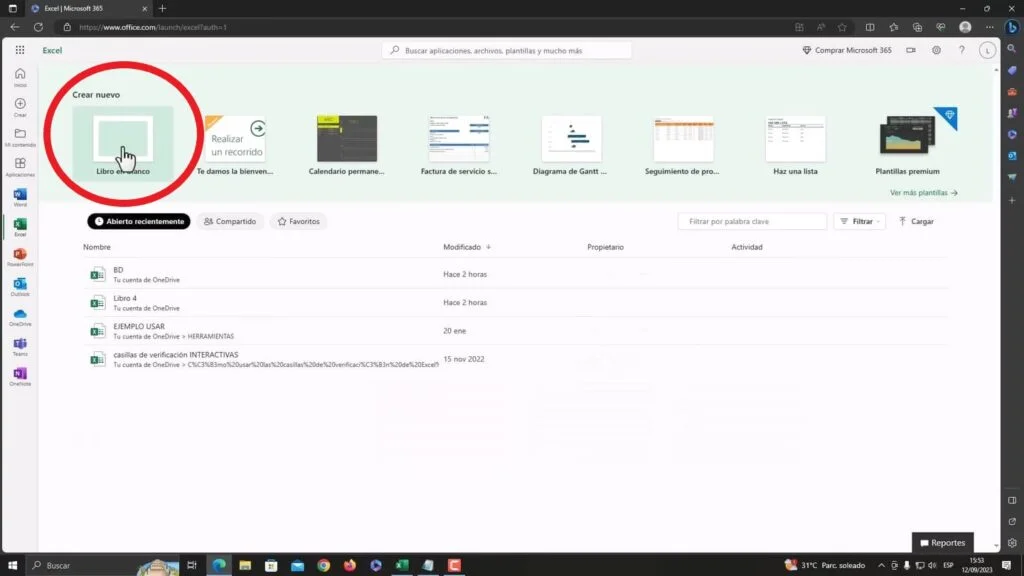1024x576 pixels.
Task: Open the browser more options menu
Action: tap(989, 27)
